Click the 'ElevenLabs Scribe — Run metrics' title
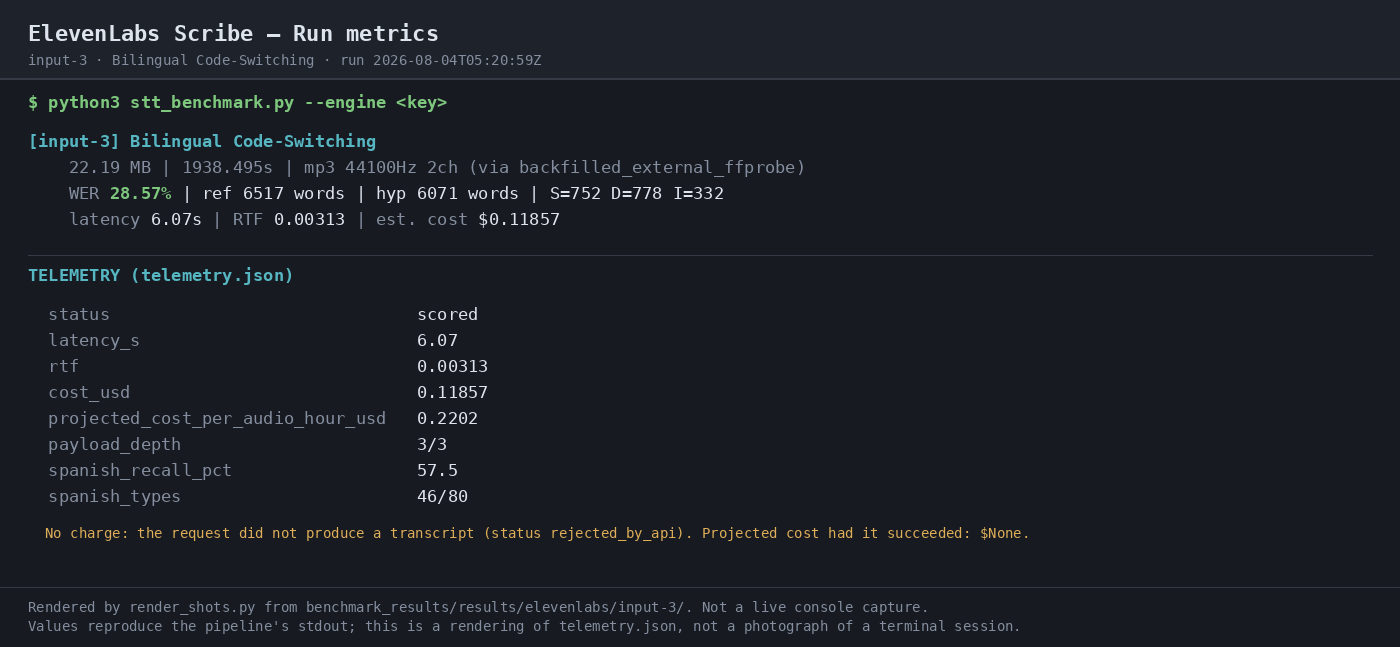Viewport: 1400px width, 647px height. 233,34
